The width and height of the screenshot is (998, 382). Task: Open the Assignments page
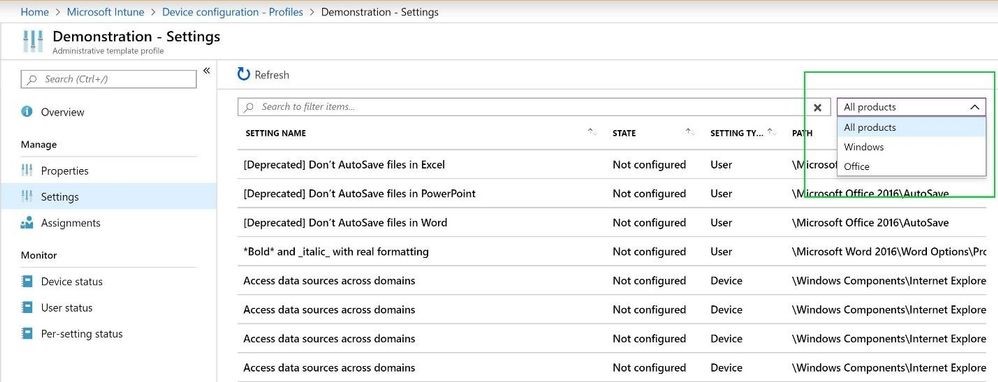71,223
